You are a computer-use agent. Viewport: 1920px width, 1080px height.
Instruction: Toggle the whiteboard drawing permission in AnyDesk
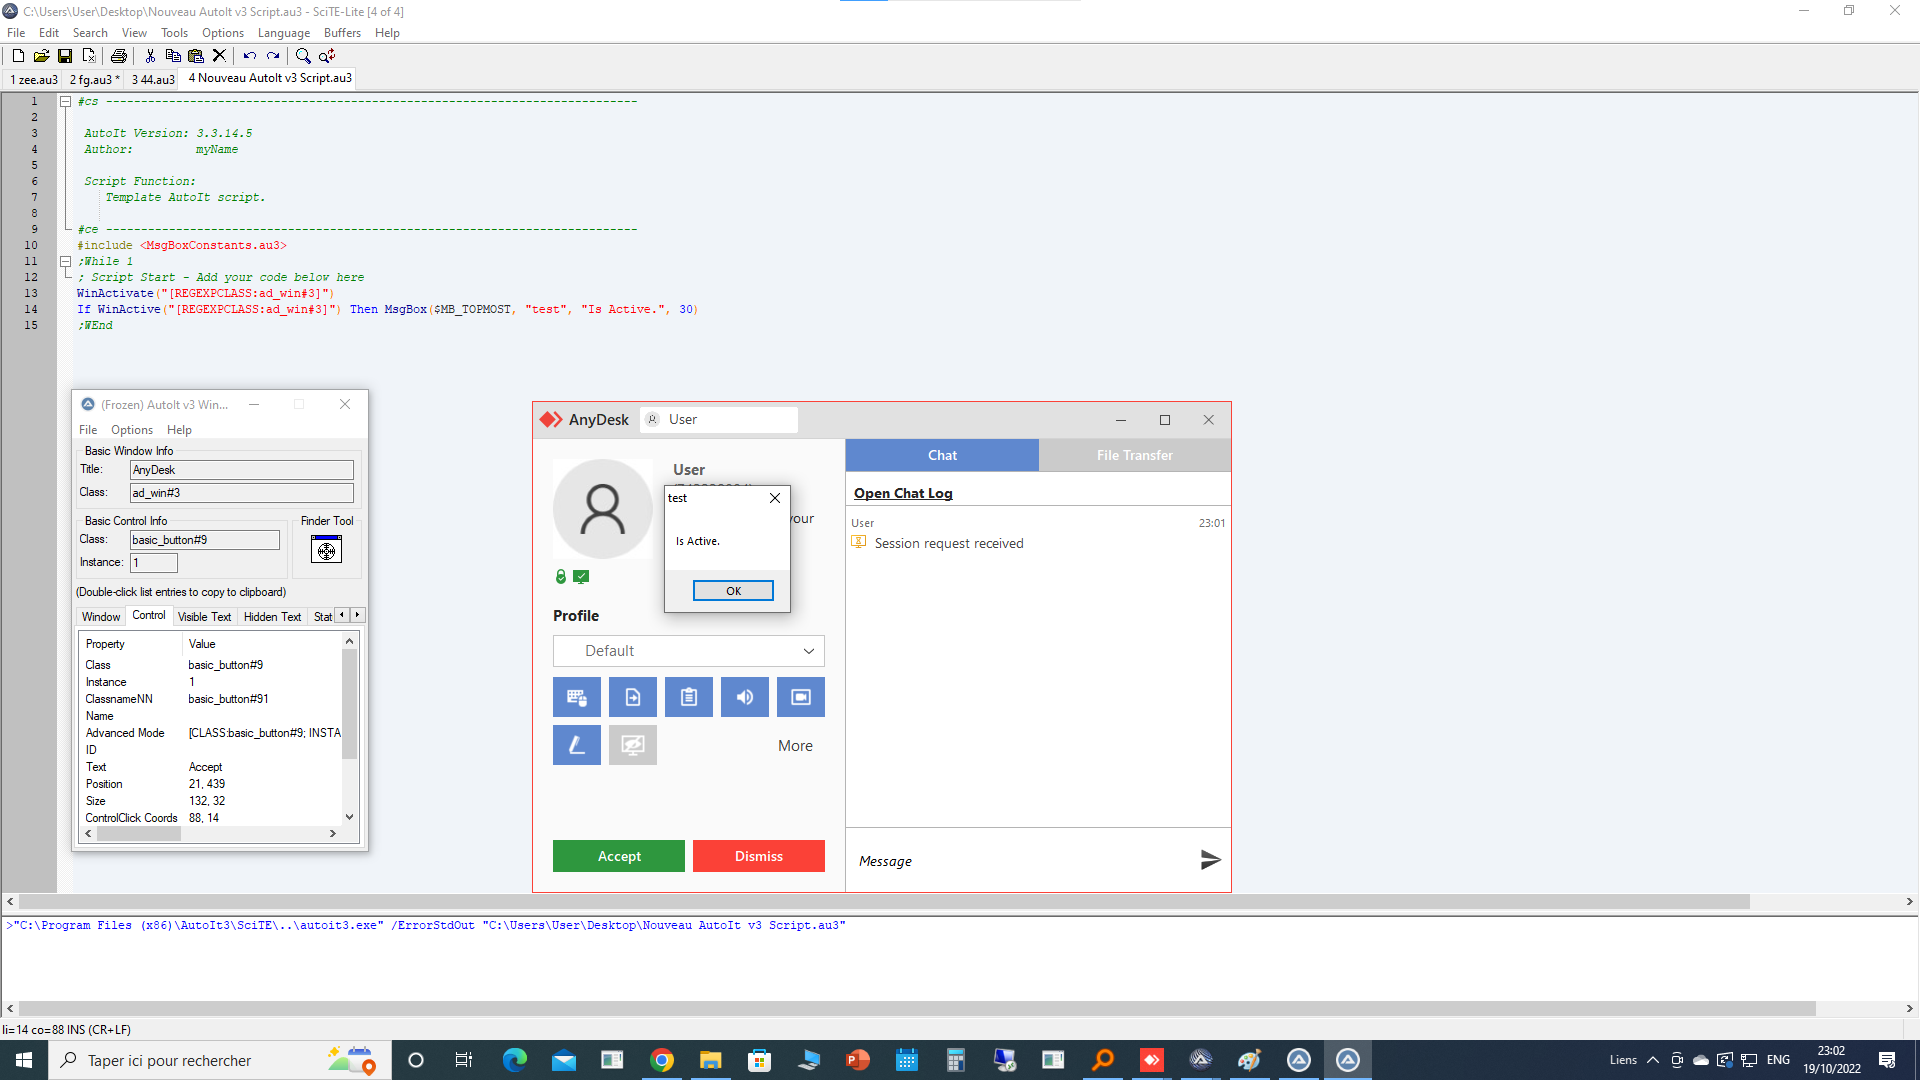(577, 745)
